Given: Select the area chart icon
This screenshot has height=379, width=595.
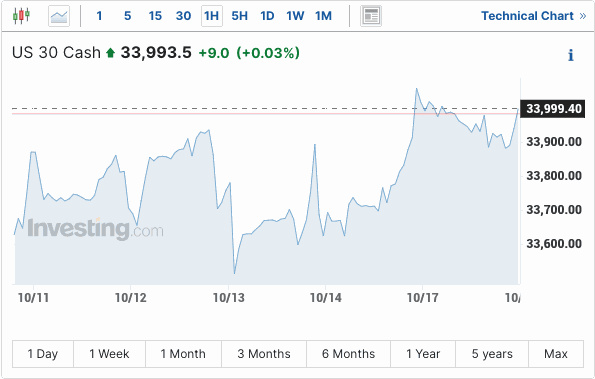Looking at the screenshot, I should [x=59, y=16].
